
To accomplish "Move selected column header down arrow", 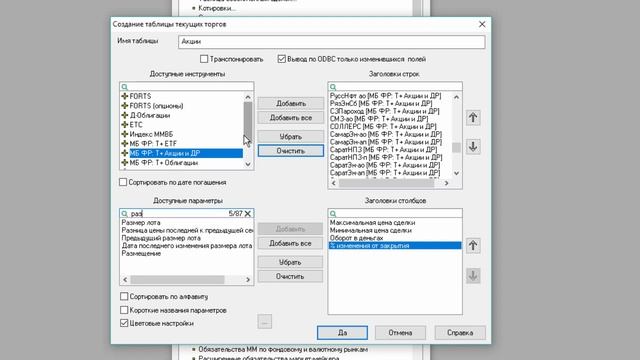I will [473, 276].
